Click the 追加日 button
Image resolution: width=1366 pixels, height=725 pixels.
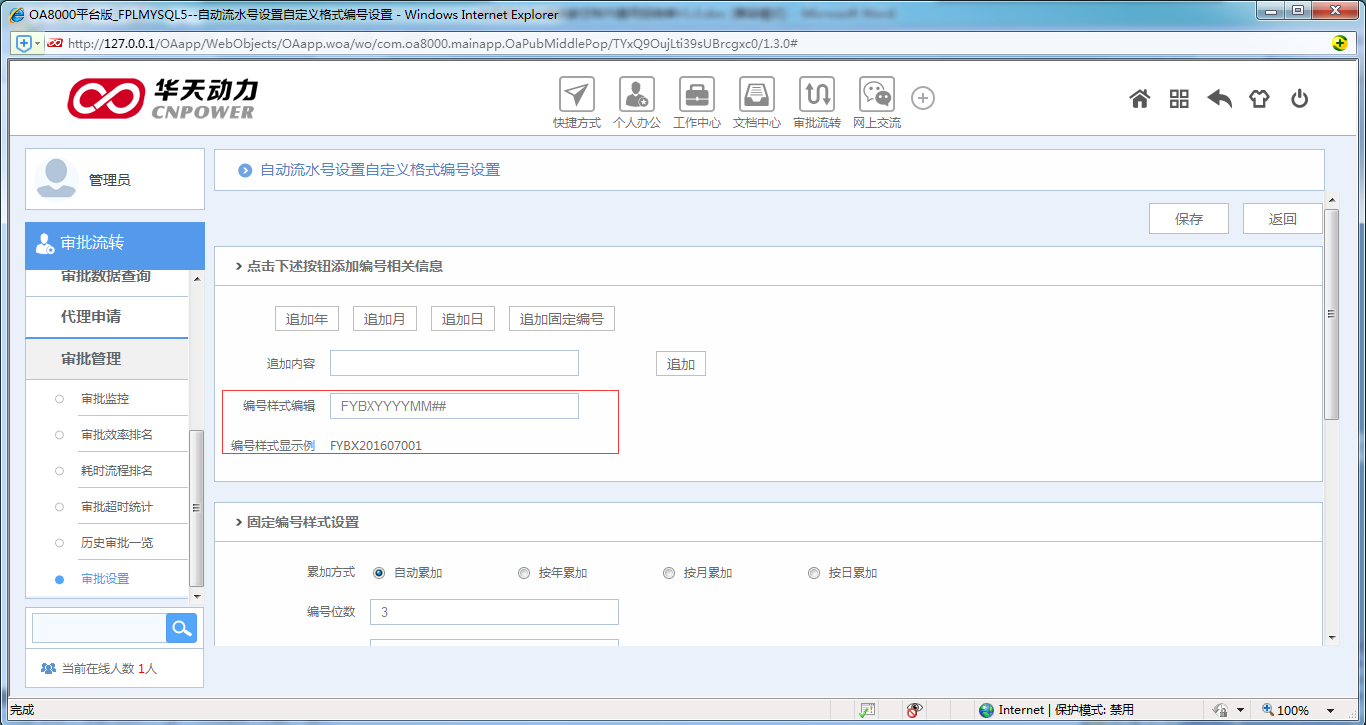click(x=463, y=319)
